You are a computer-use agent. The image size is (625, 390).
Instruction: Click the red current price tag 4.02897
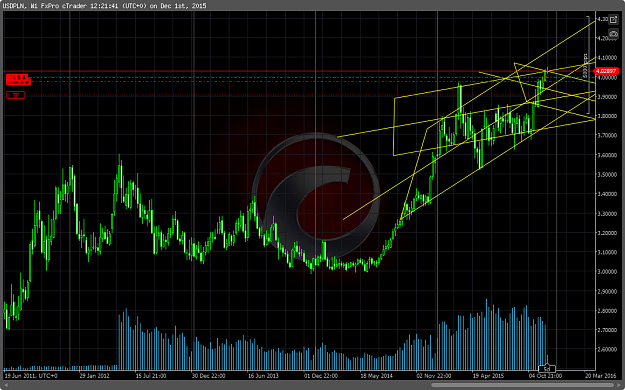click(x=606, y=71)
